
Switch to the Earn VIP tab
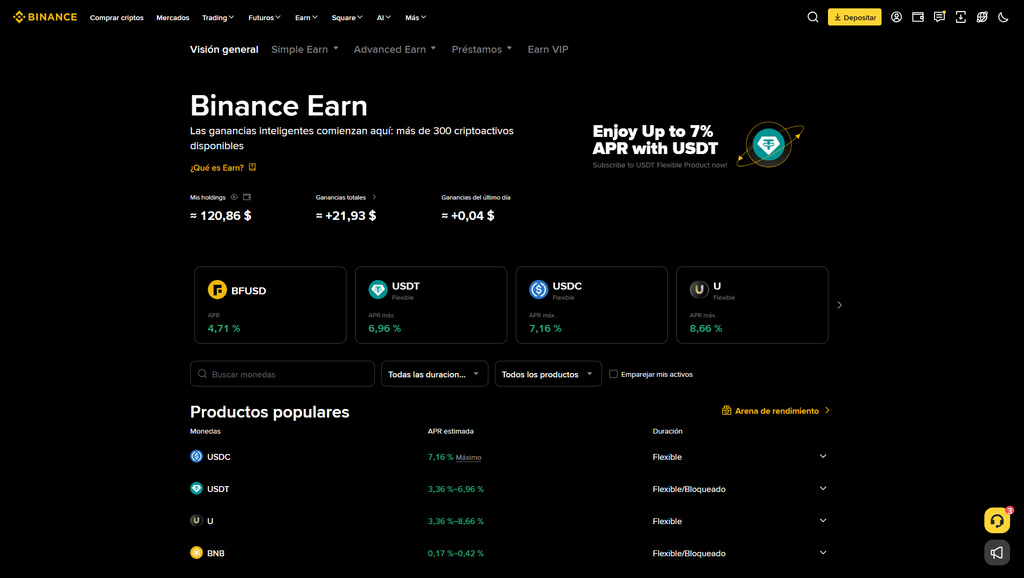[548, 50]
